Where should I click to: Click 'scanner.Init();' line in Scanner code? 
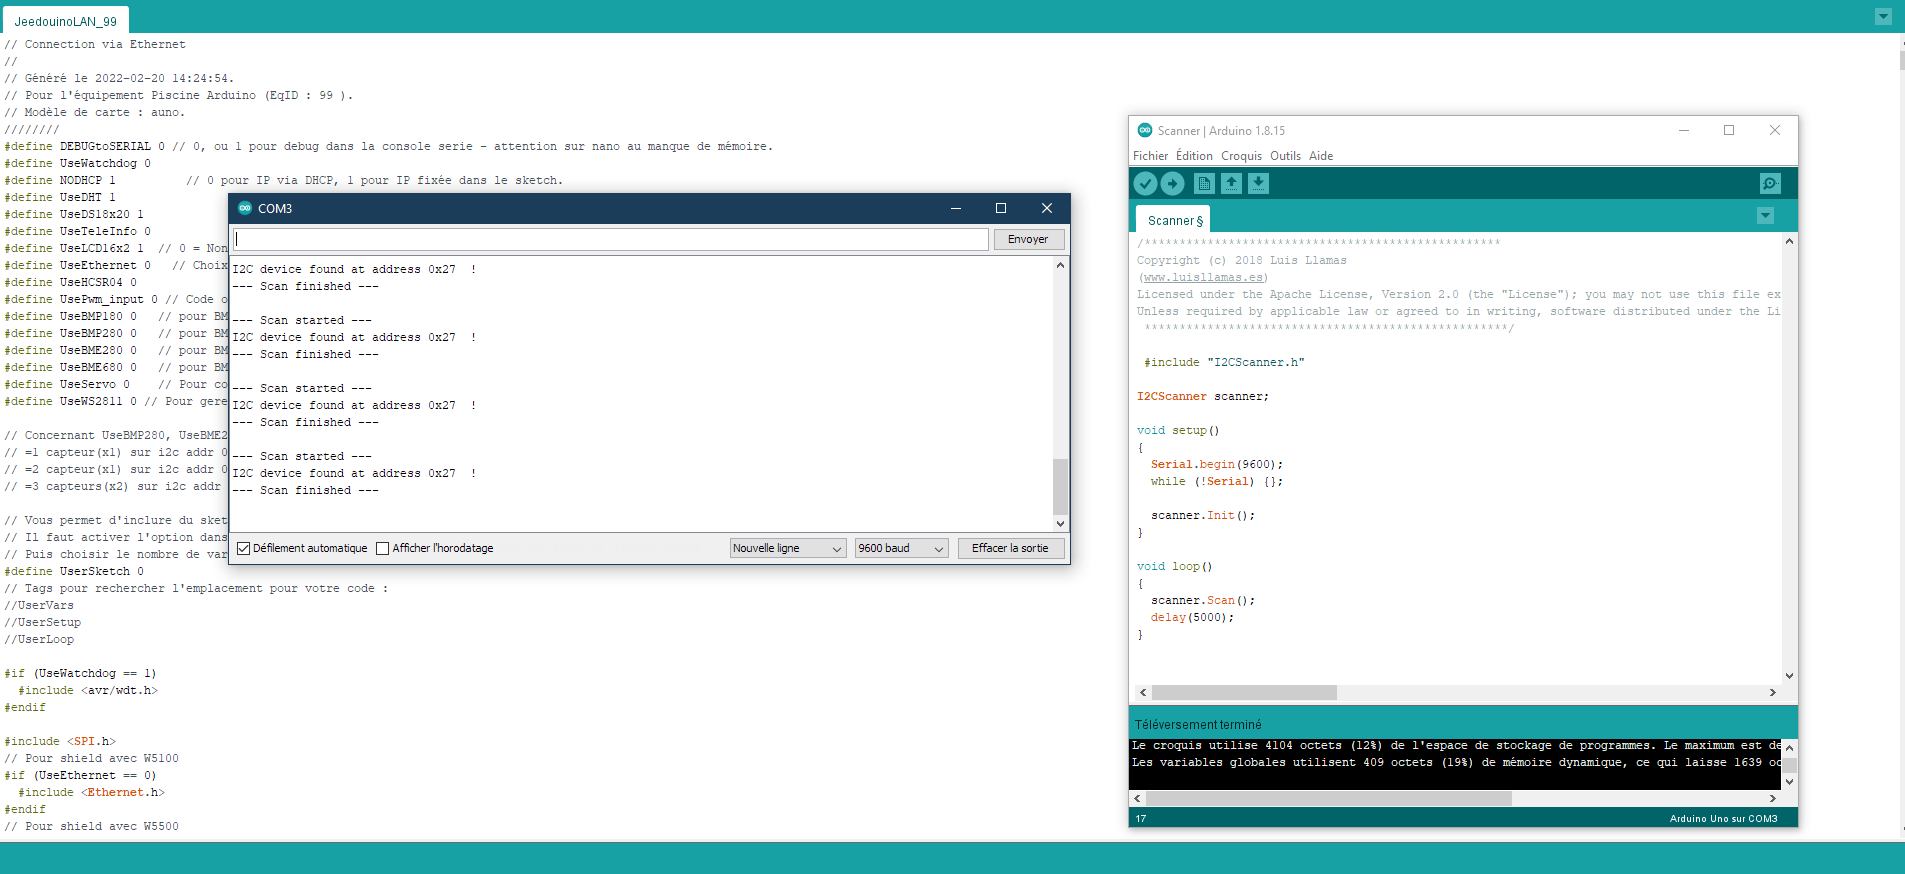click(1202, 515)
